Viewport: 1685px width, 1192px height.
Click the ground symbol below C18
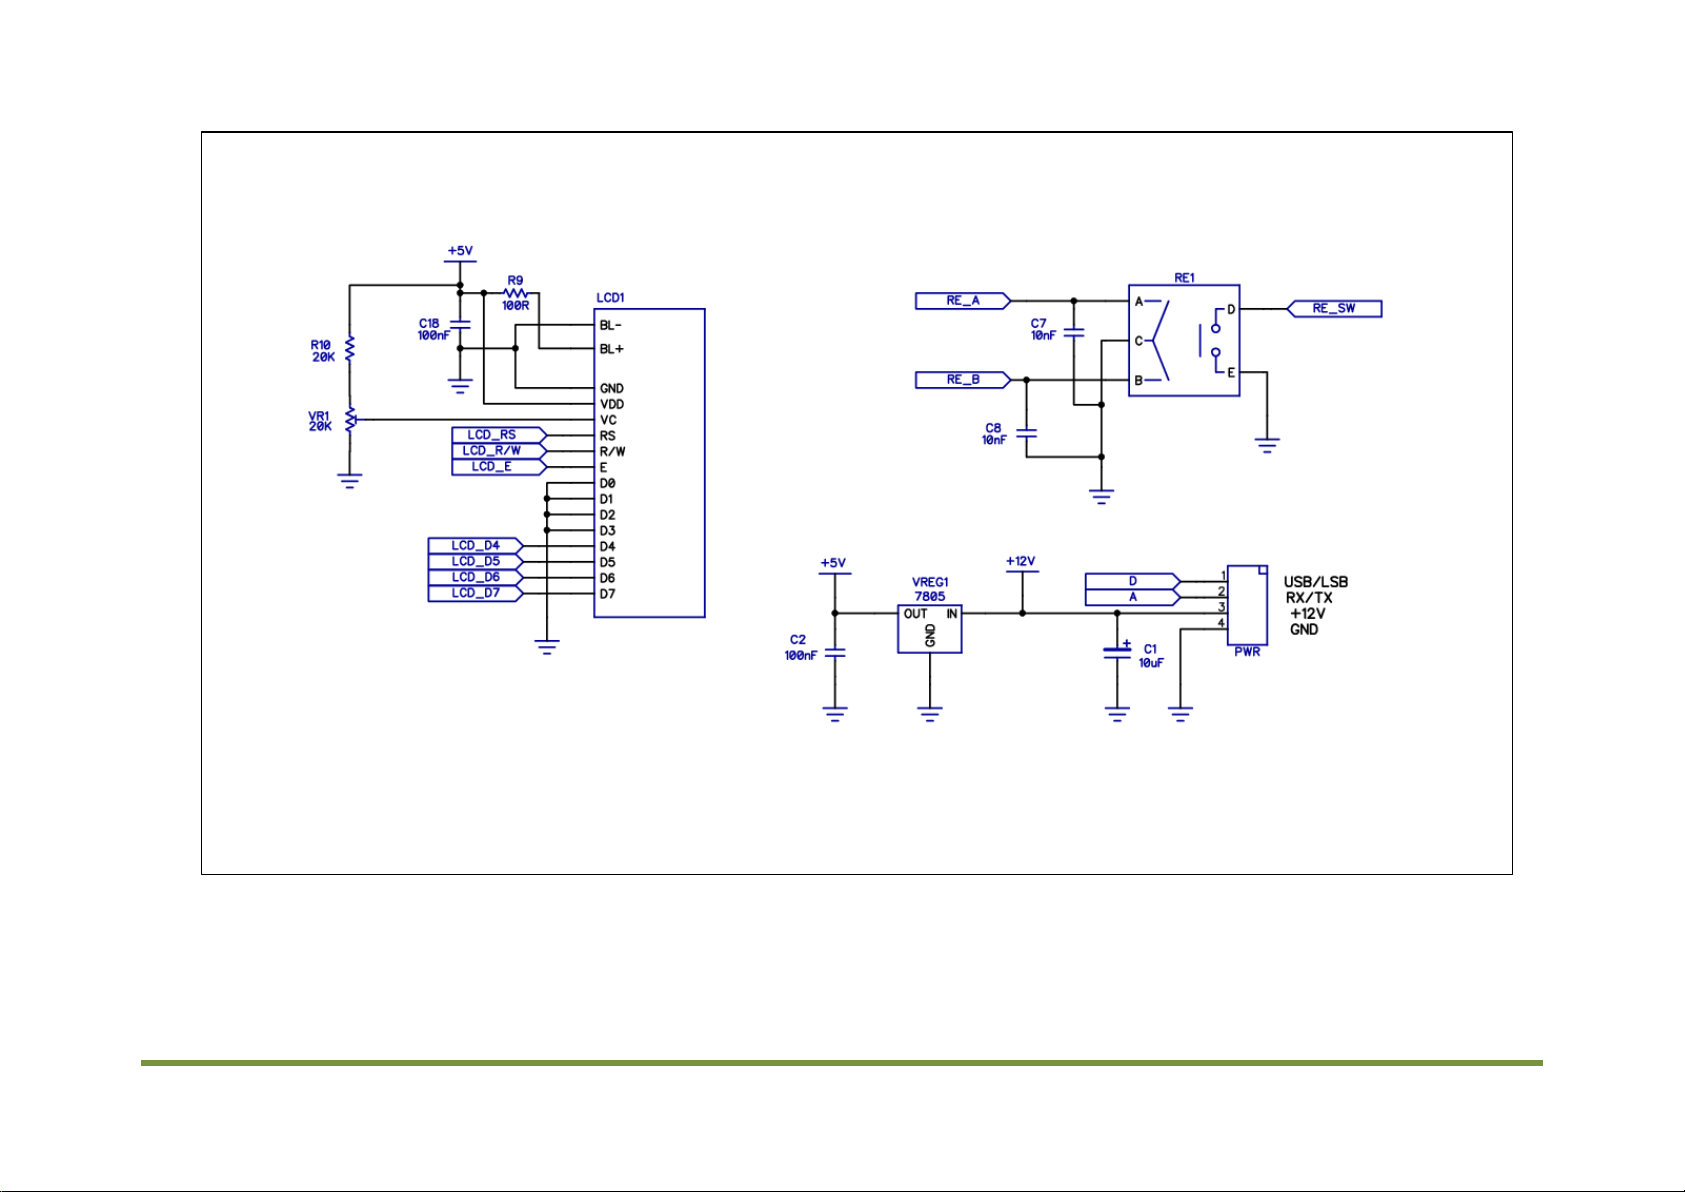460,386
